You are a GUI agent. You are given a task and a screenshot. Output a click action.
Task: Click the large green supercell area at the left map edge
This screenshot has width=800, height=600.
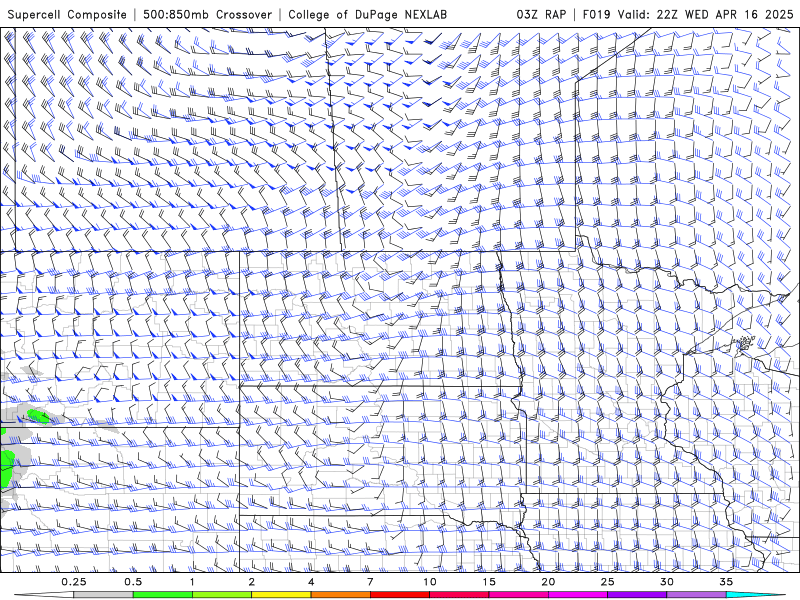(x=7, y=467)
